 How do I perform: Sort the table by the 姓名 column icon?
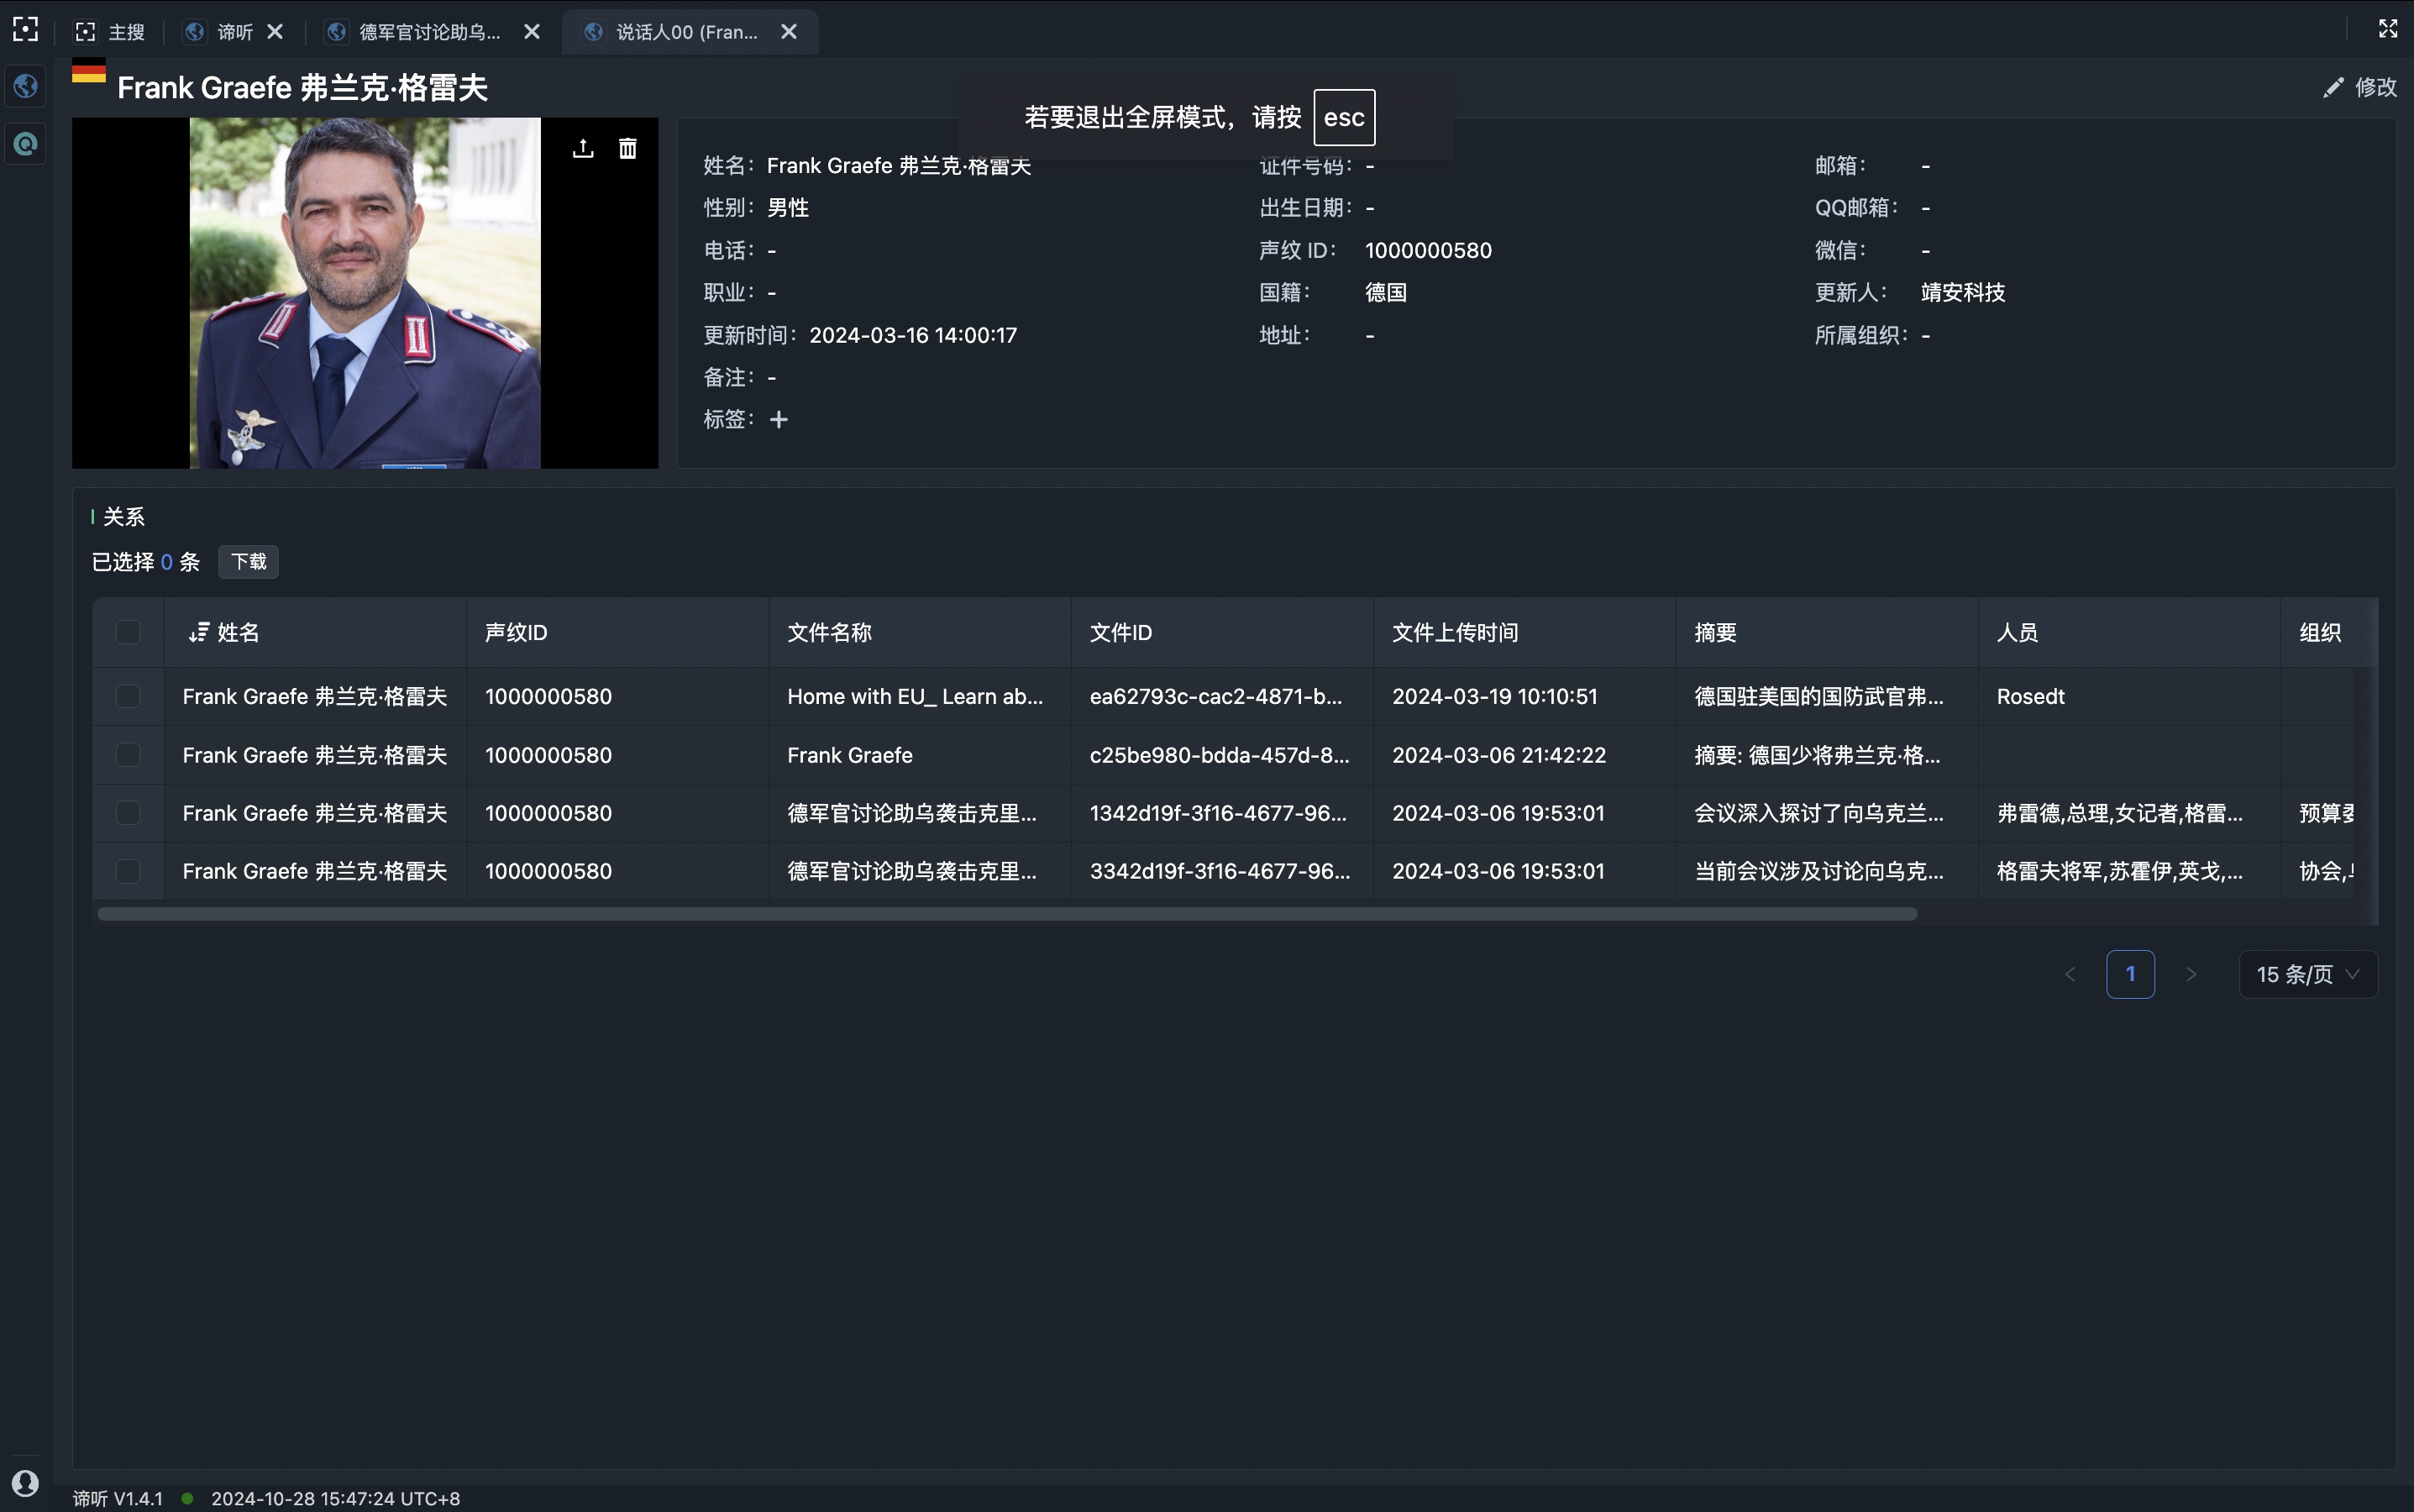coord(198,632)
